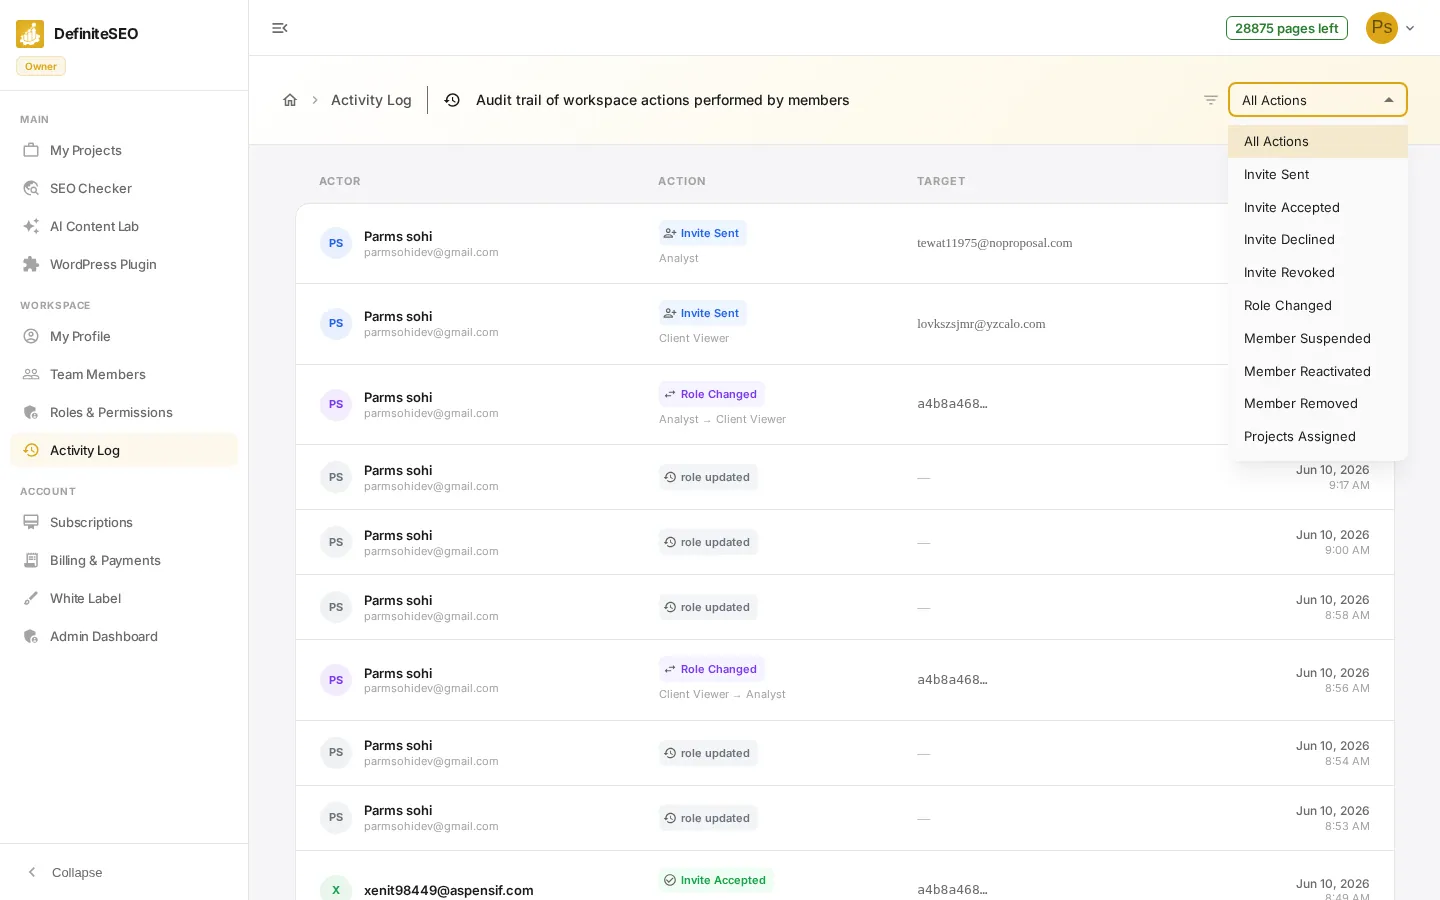The image size is (1440, 900).
Task: Click role updated badge at 9:17 AM
Action: coord(708,477)
